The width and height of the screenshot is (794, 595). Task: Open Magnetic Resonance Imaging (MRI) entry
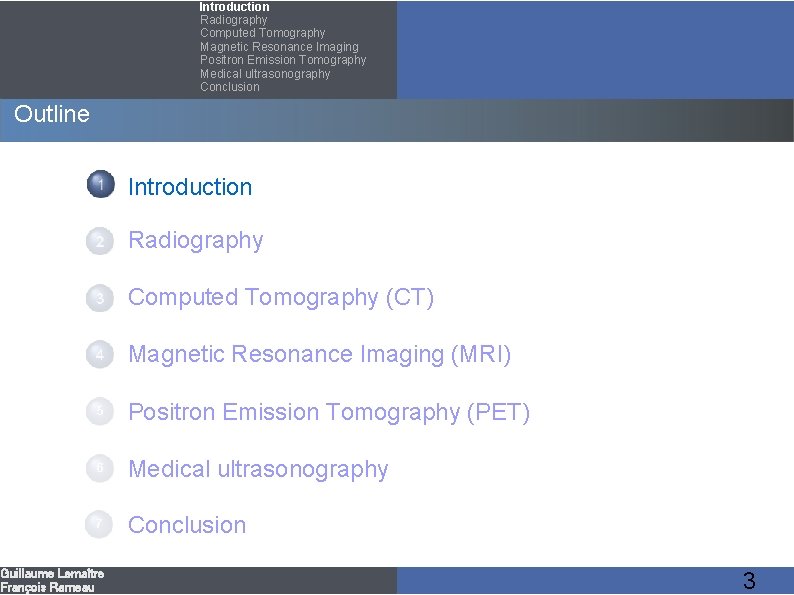click(320, 355)
